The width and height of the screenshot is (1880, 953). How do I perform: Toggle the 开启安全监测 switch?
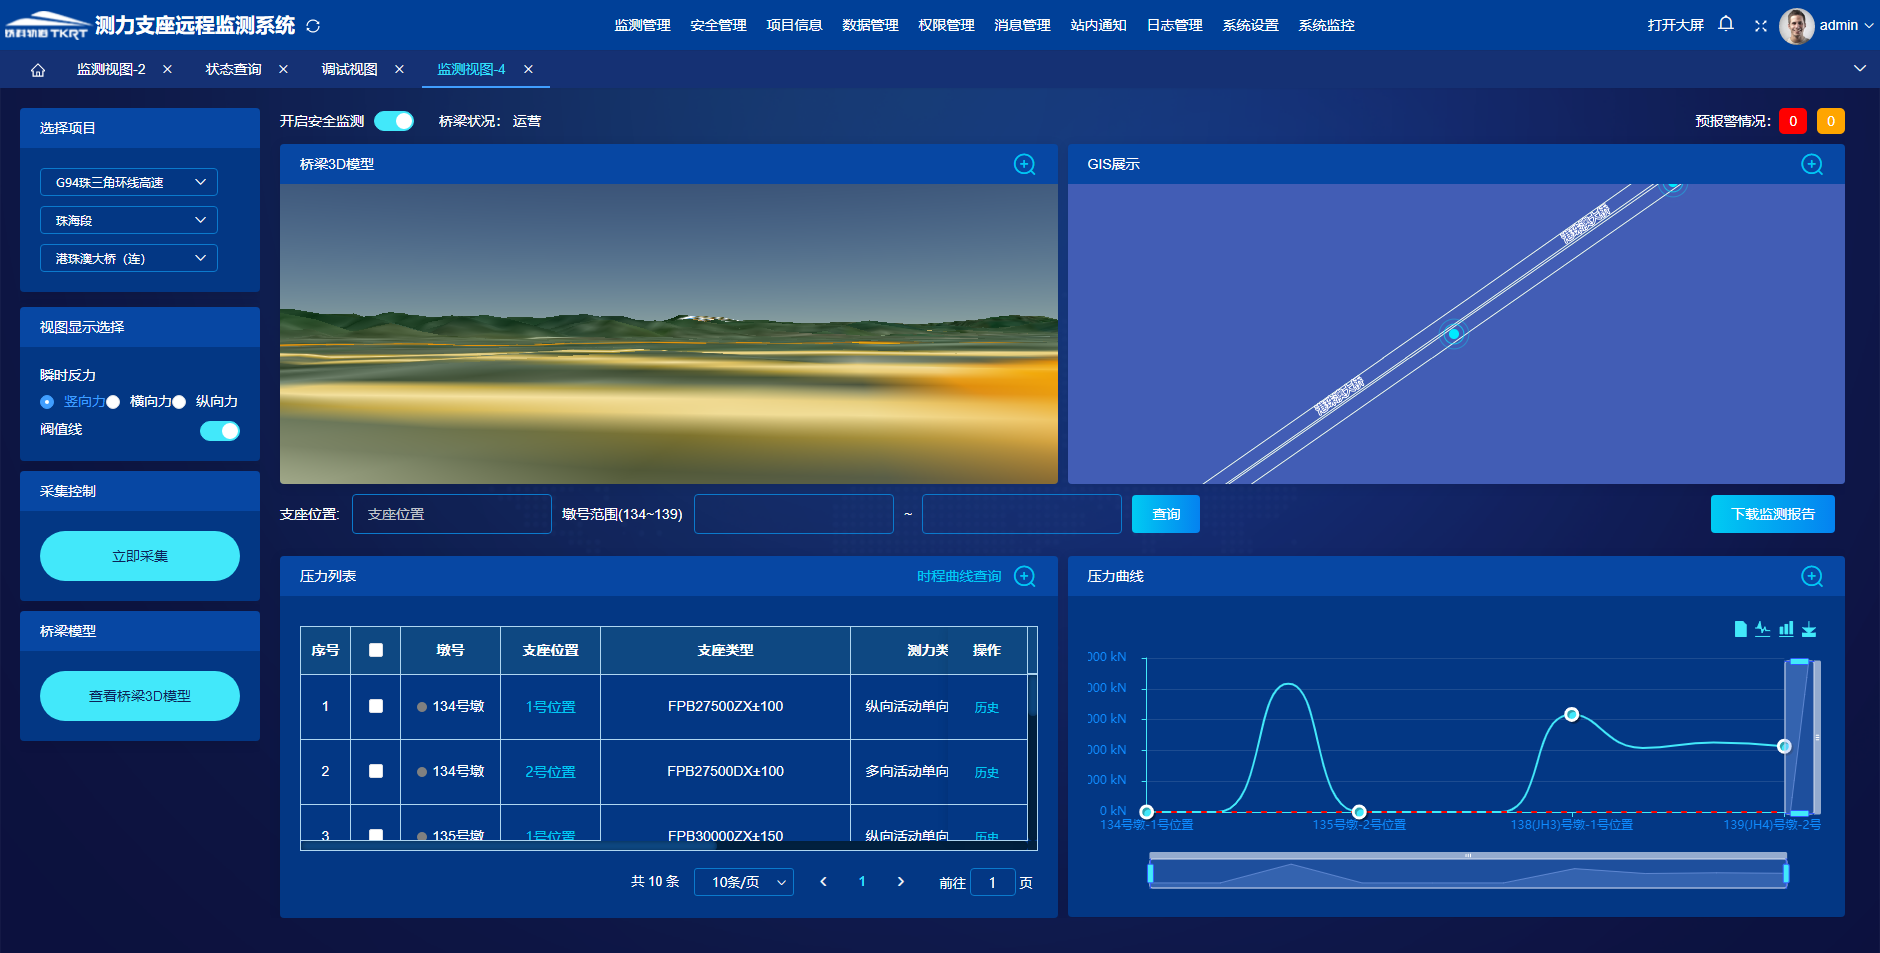tap(394, 121)
